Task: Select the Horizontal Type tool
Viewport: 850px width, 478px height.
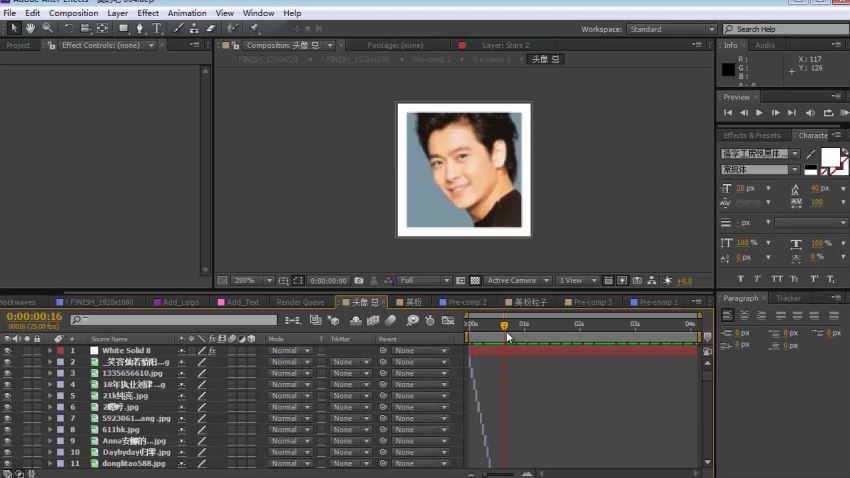Action: [x=157, y=28]
